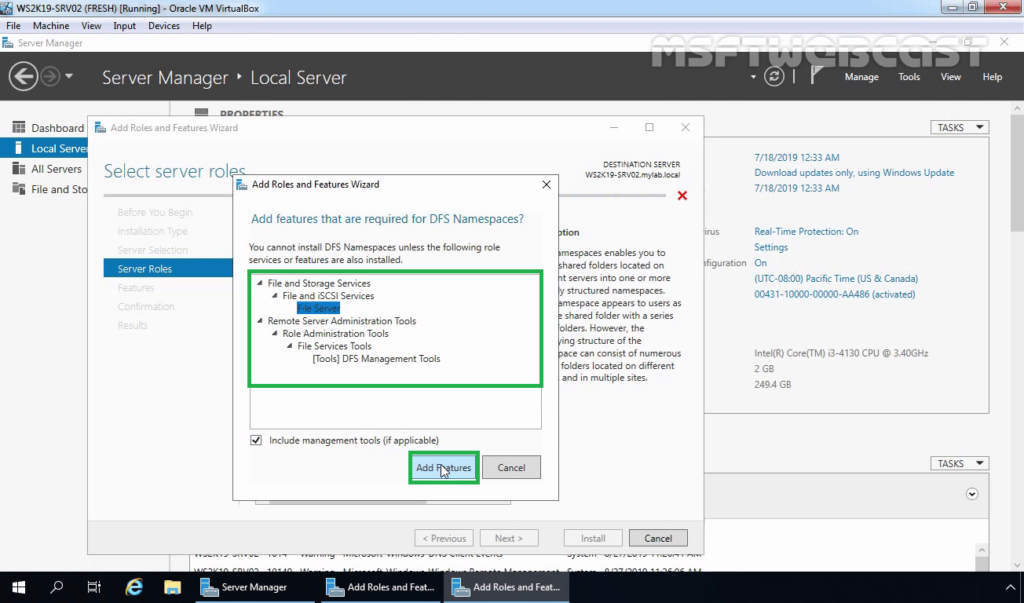Close the Add features dialog with X

pyautogui.click(x=547, y=185)
